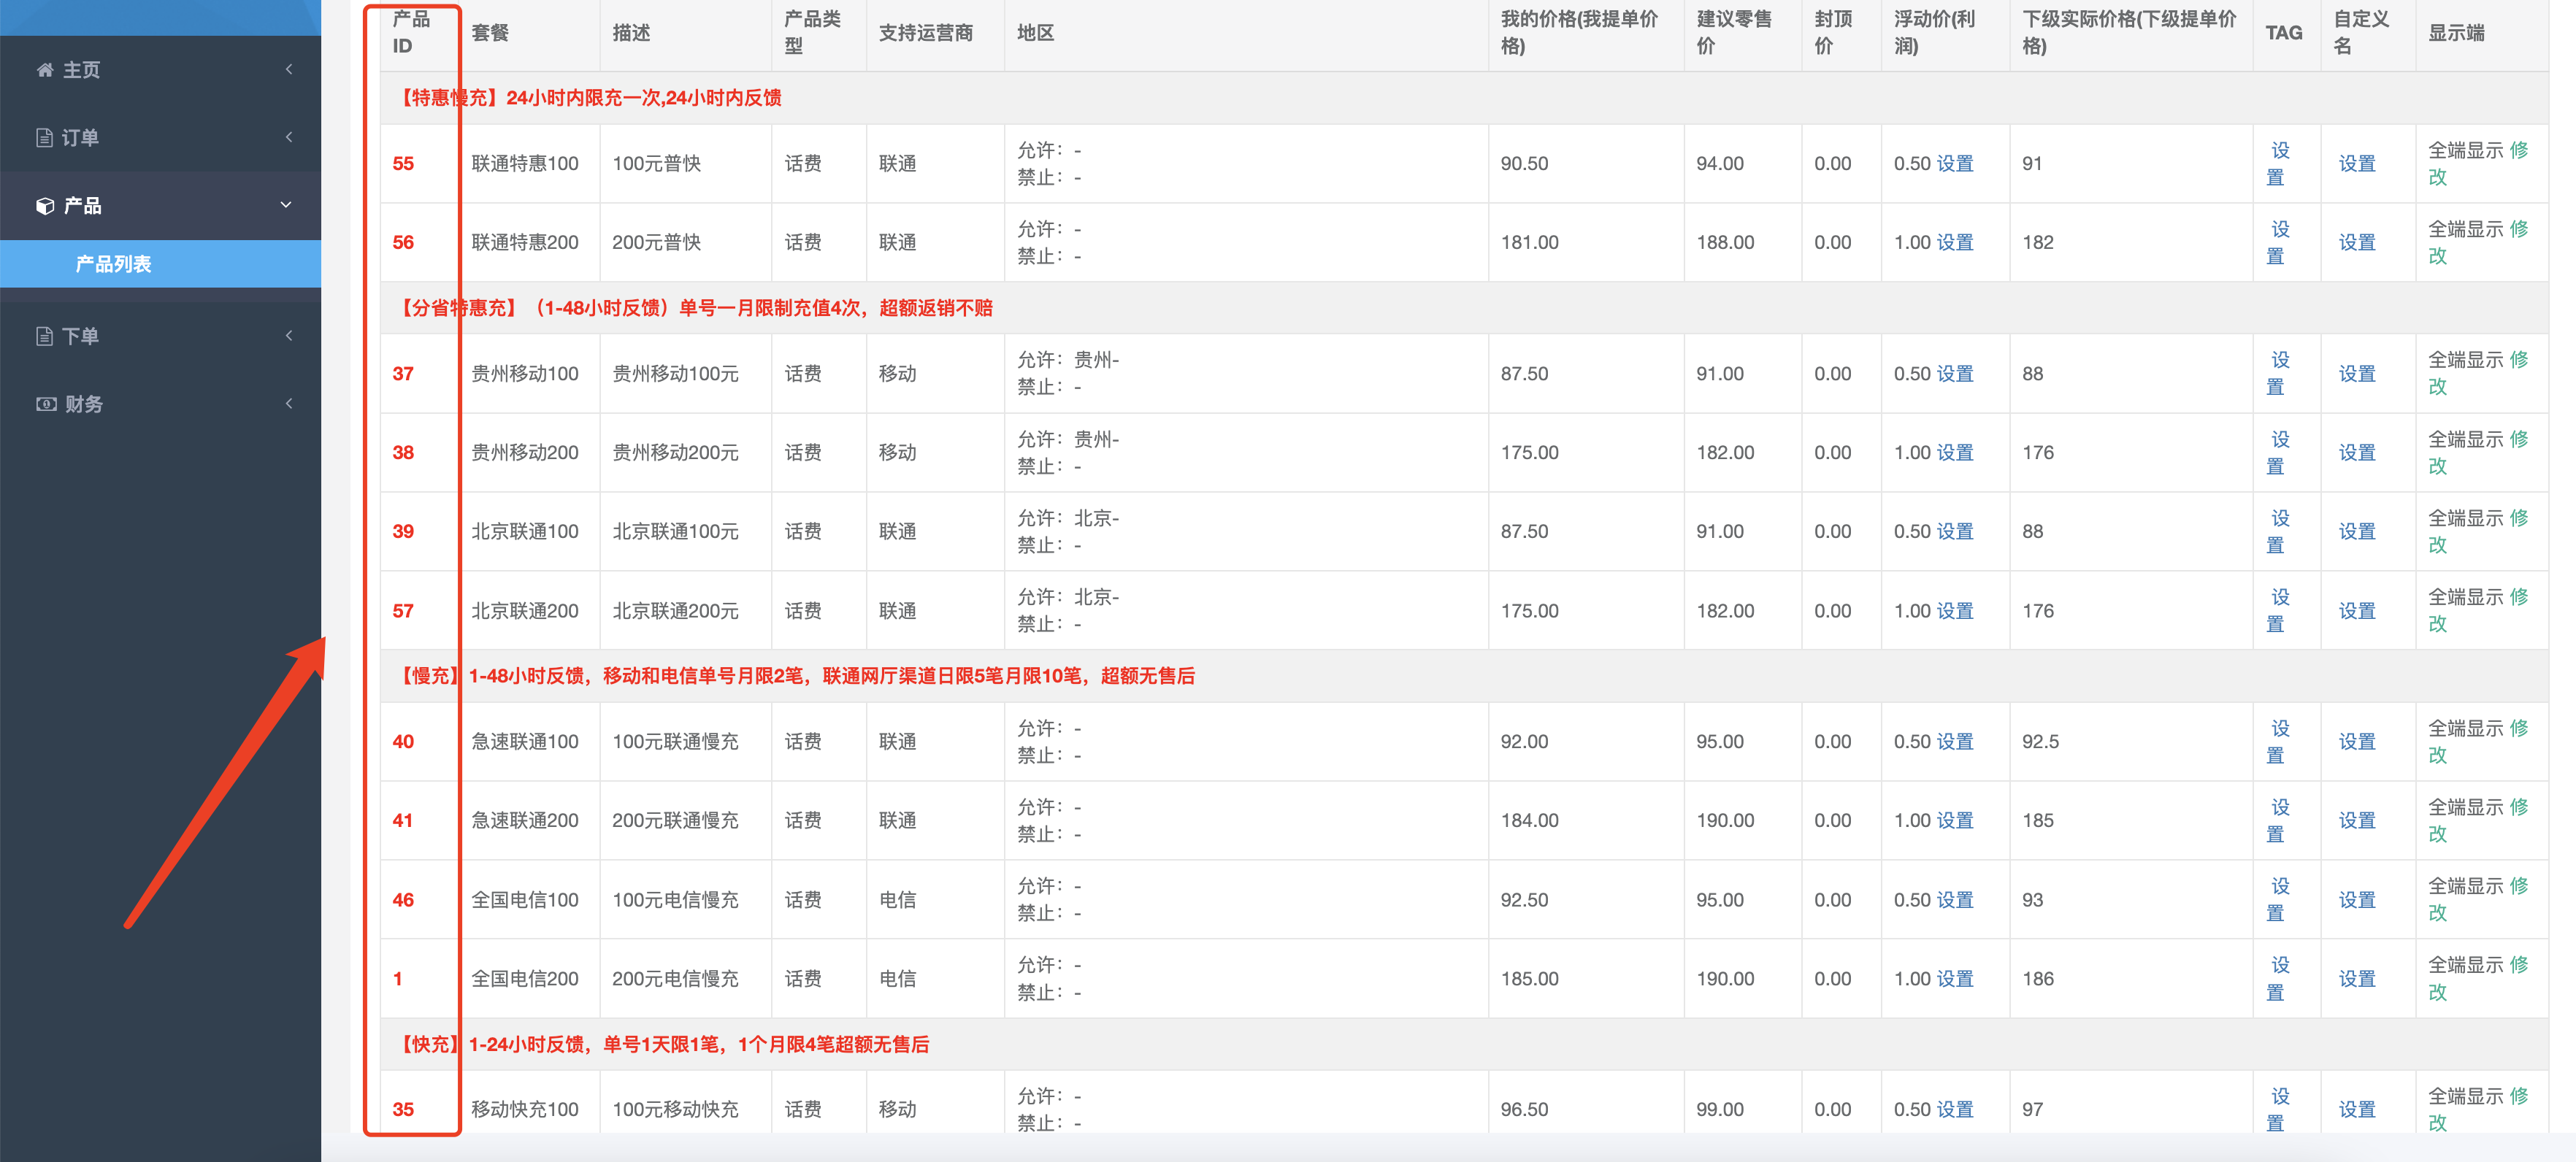Click product ID 57 cell
This screenshot has width=2576, height=1162.
(x=403, y=611)
